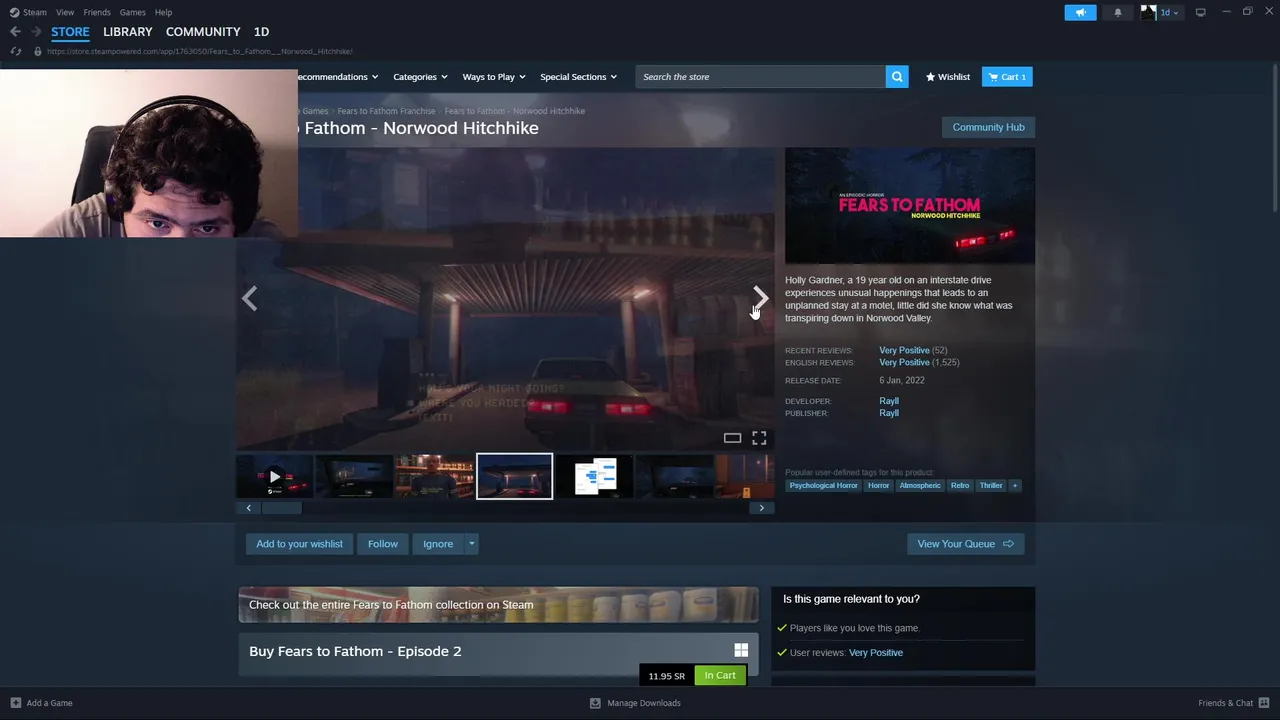Open the Psychological Horror tag

[x=823, y=485]
